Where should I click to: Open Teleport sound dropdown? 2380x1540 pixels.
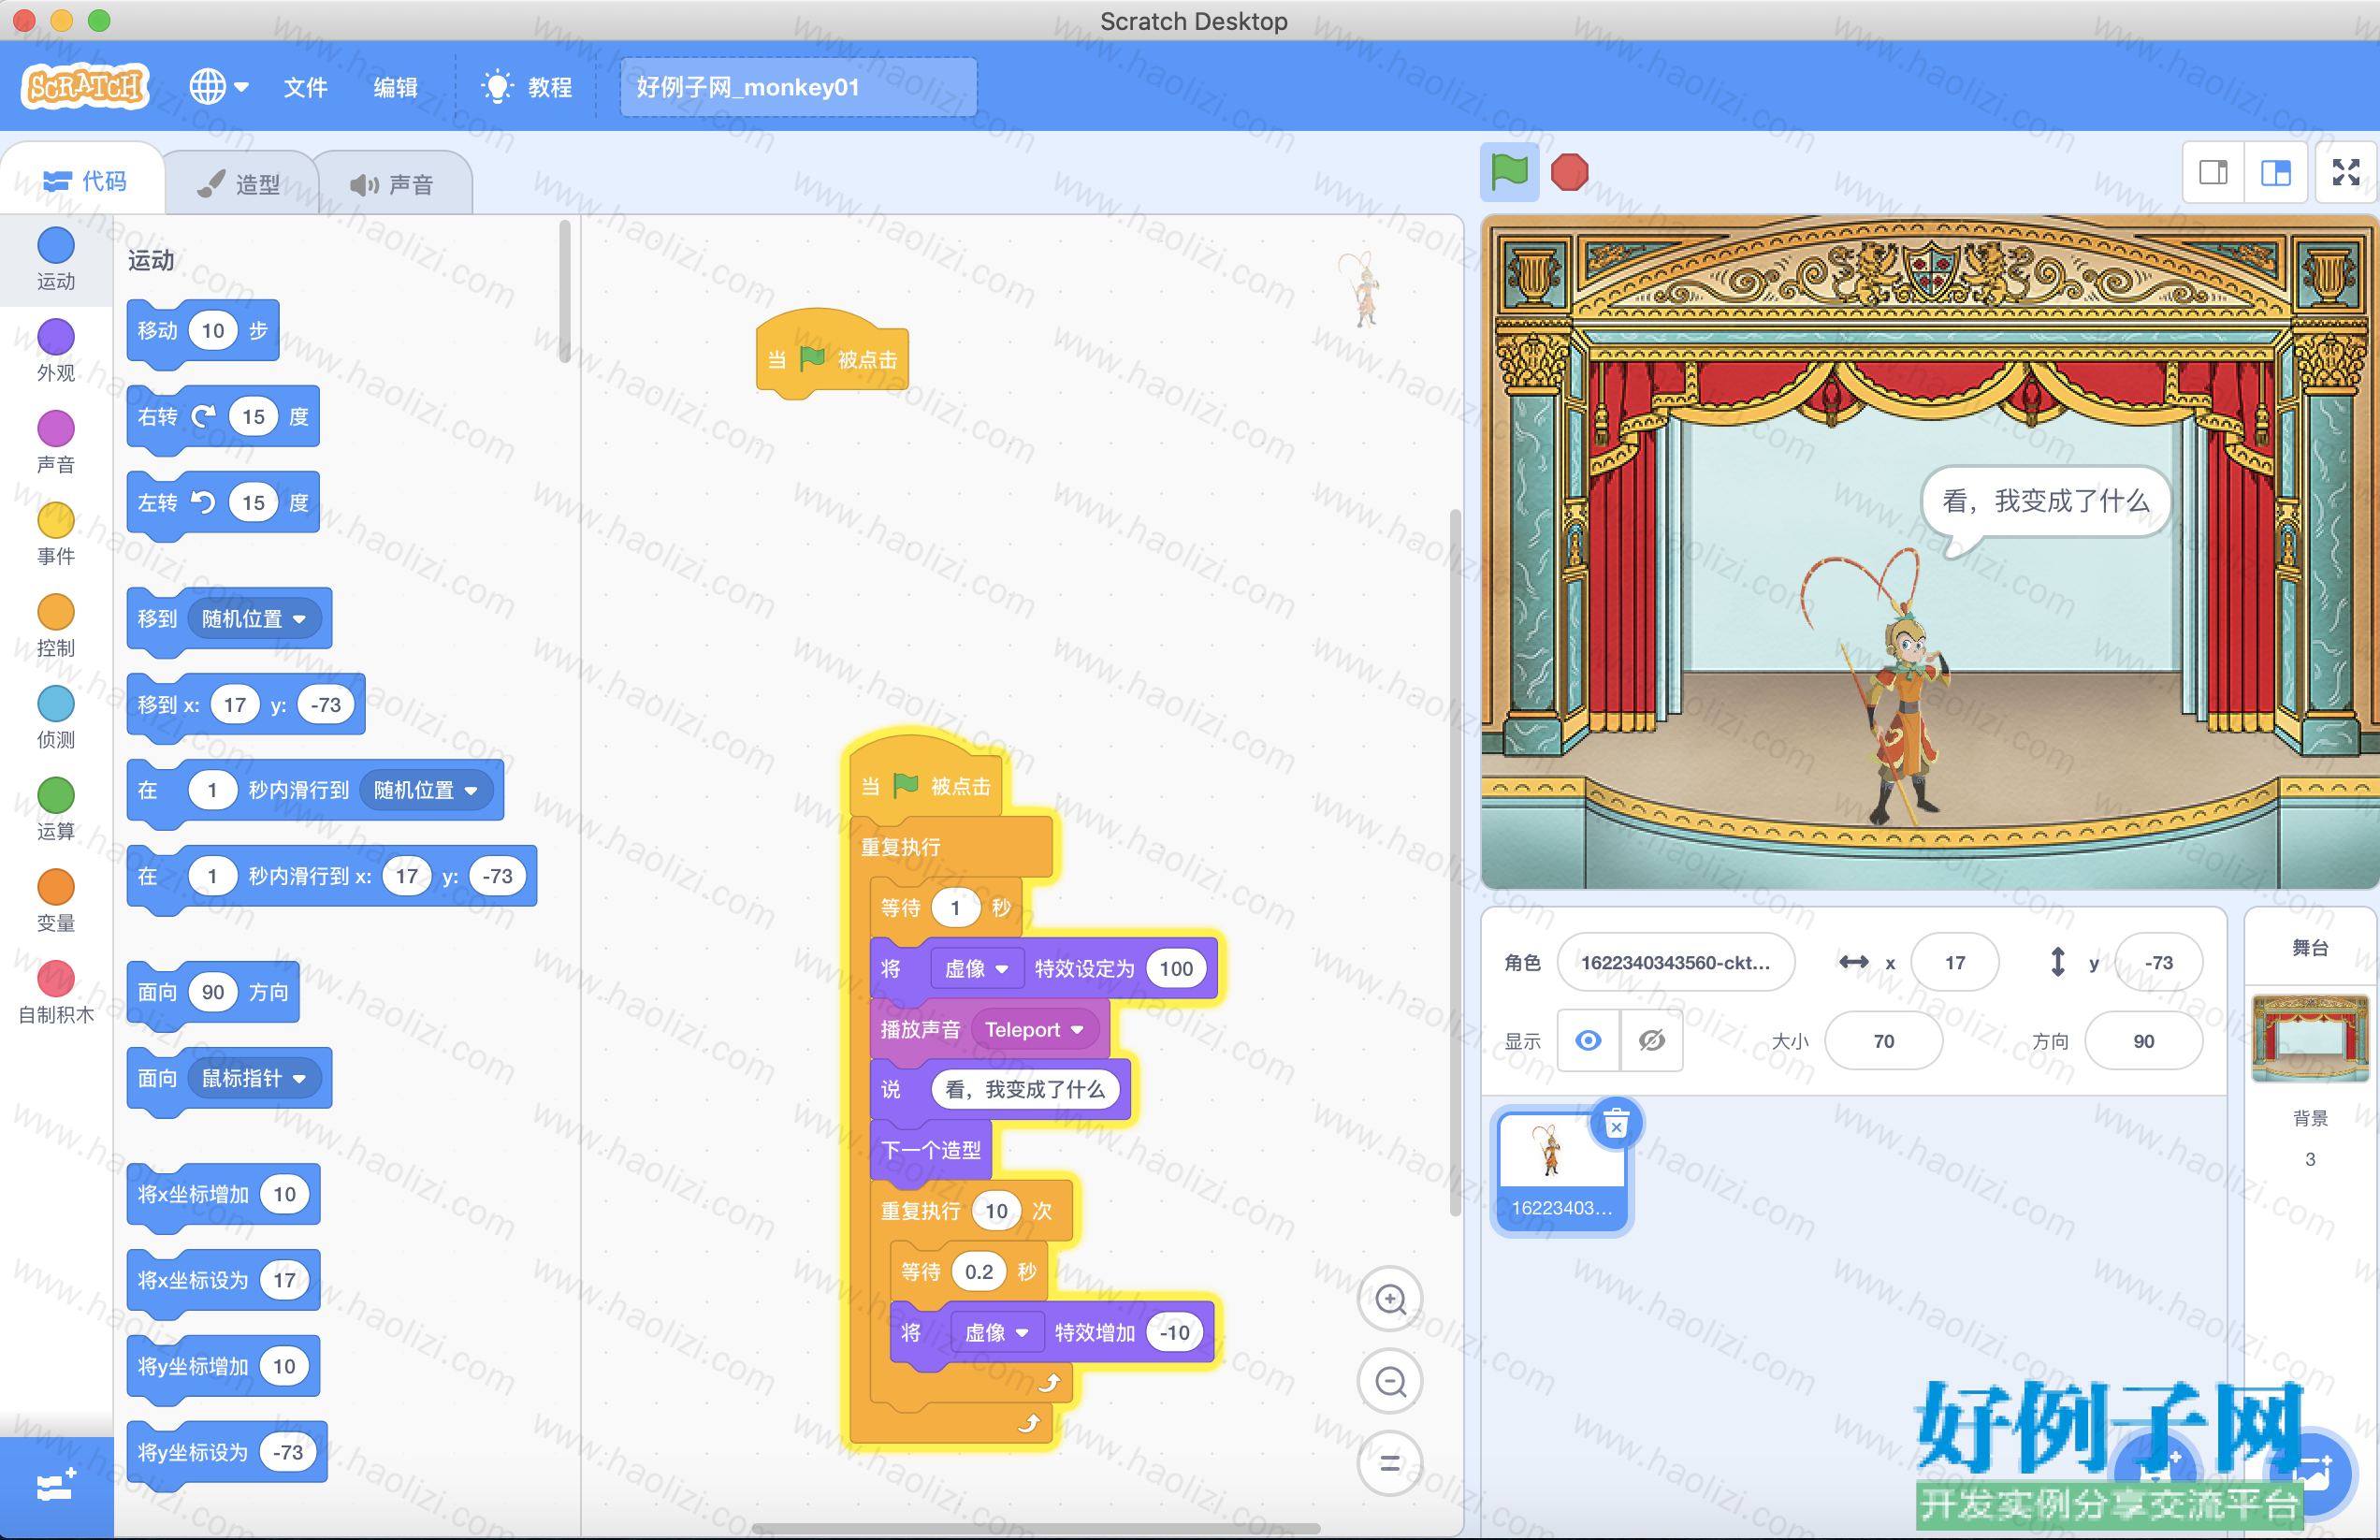pyautogui.click(x=1034, y=1030)
